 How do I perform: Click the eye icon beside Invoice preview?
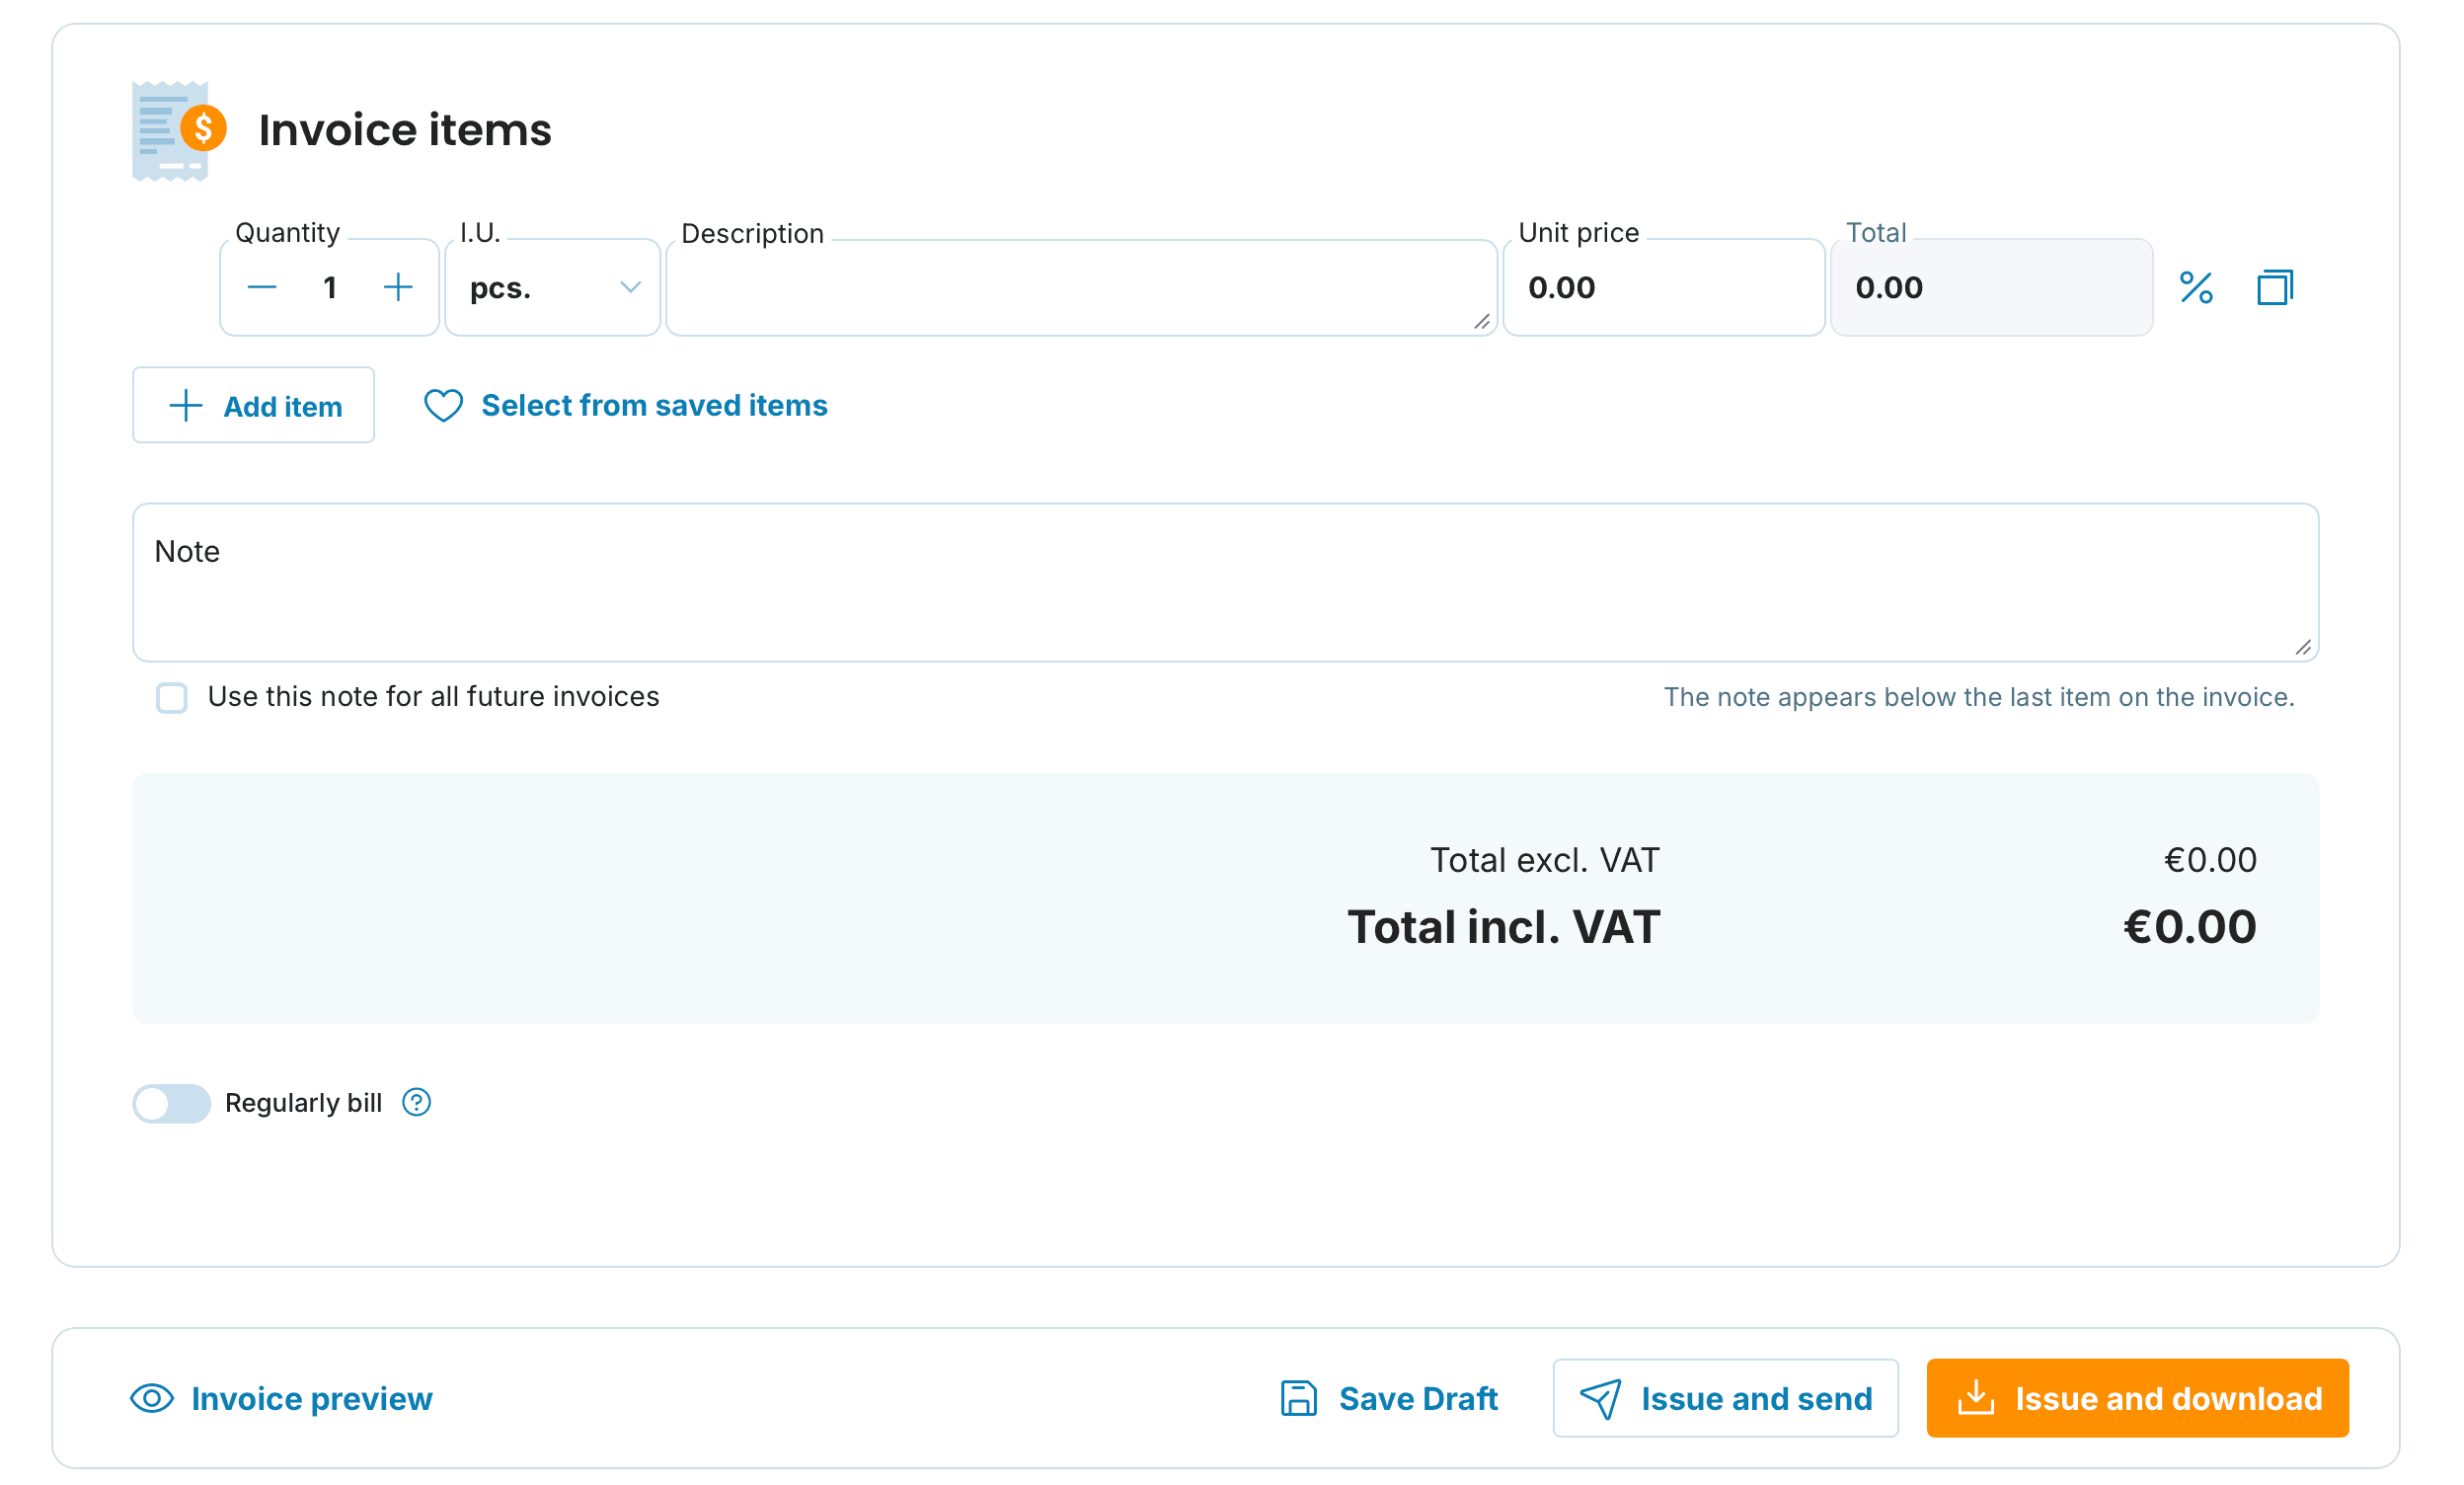tap(152, 1398)
